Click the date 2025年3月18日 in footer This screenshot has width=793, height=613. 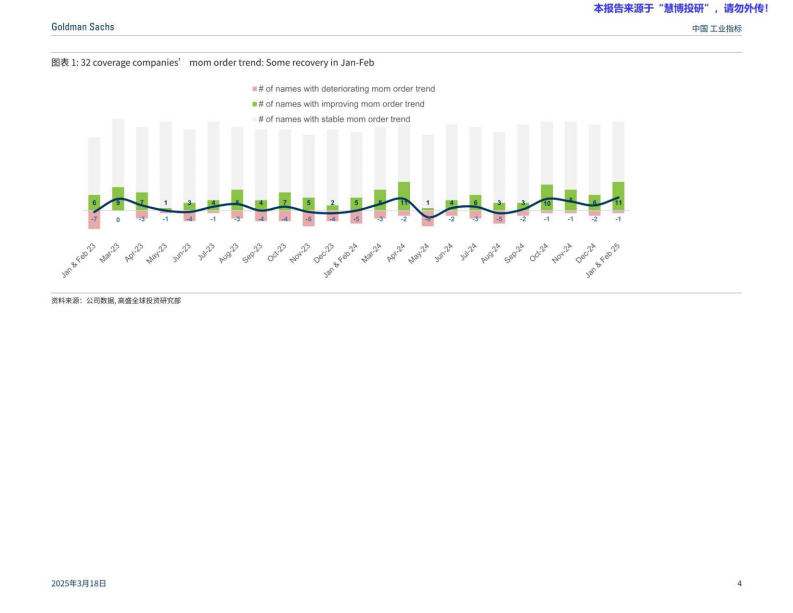(79, 583)
